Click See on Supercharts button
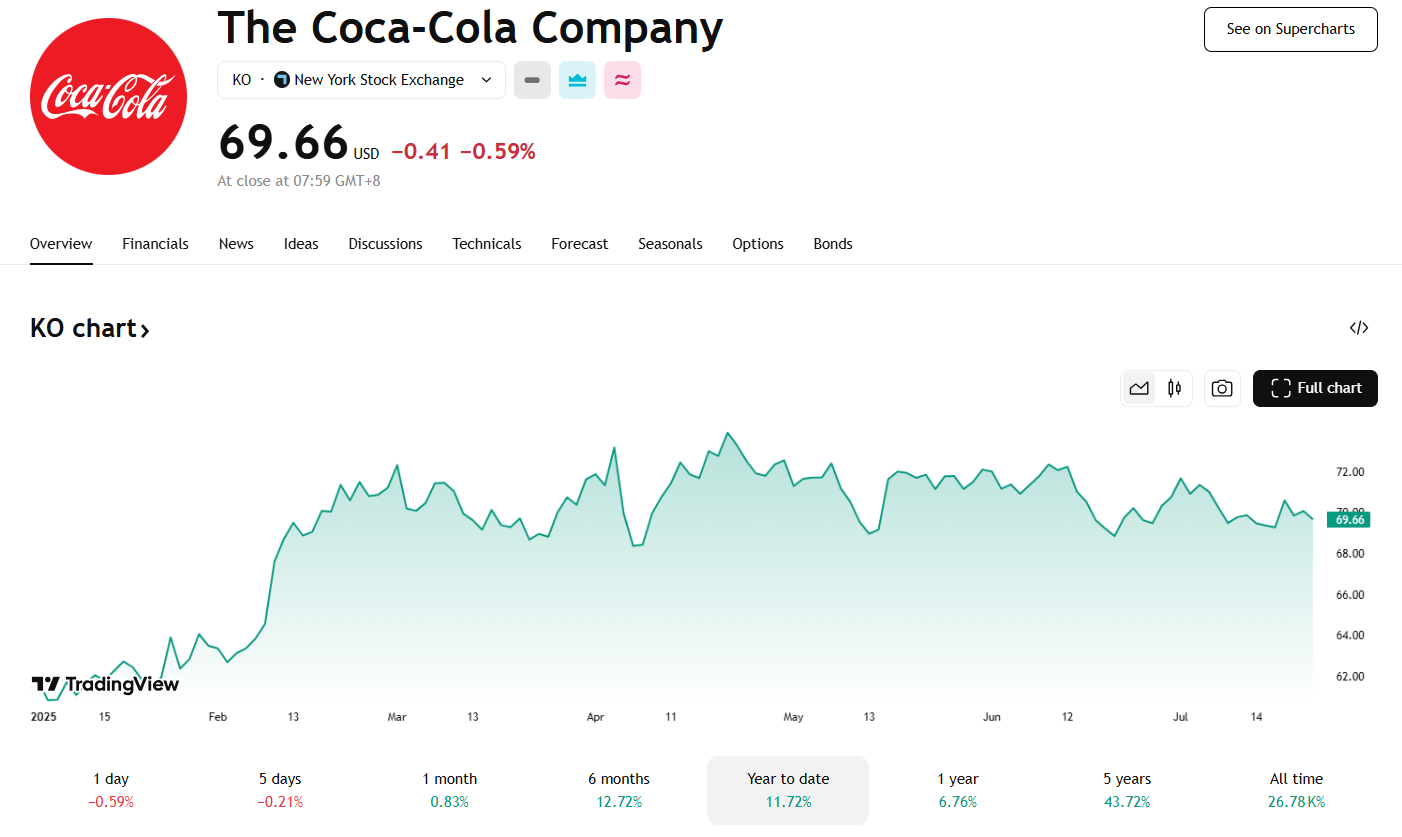The width and height of the screenshot is (1402, 837). tap(1290, 29)
